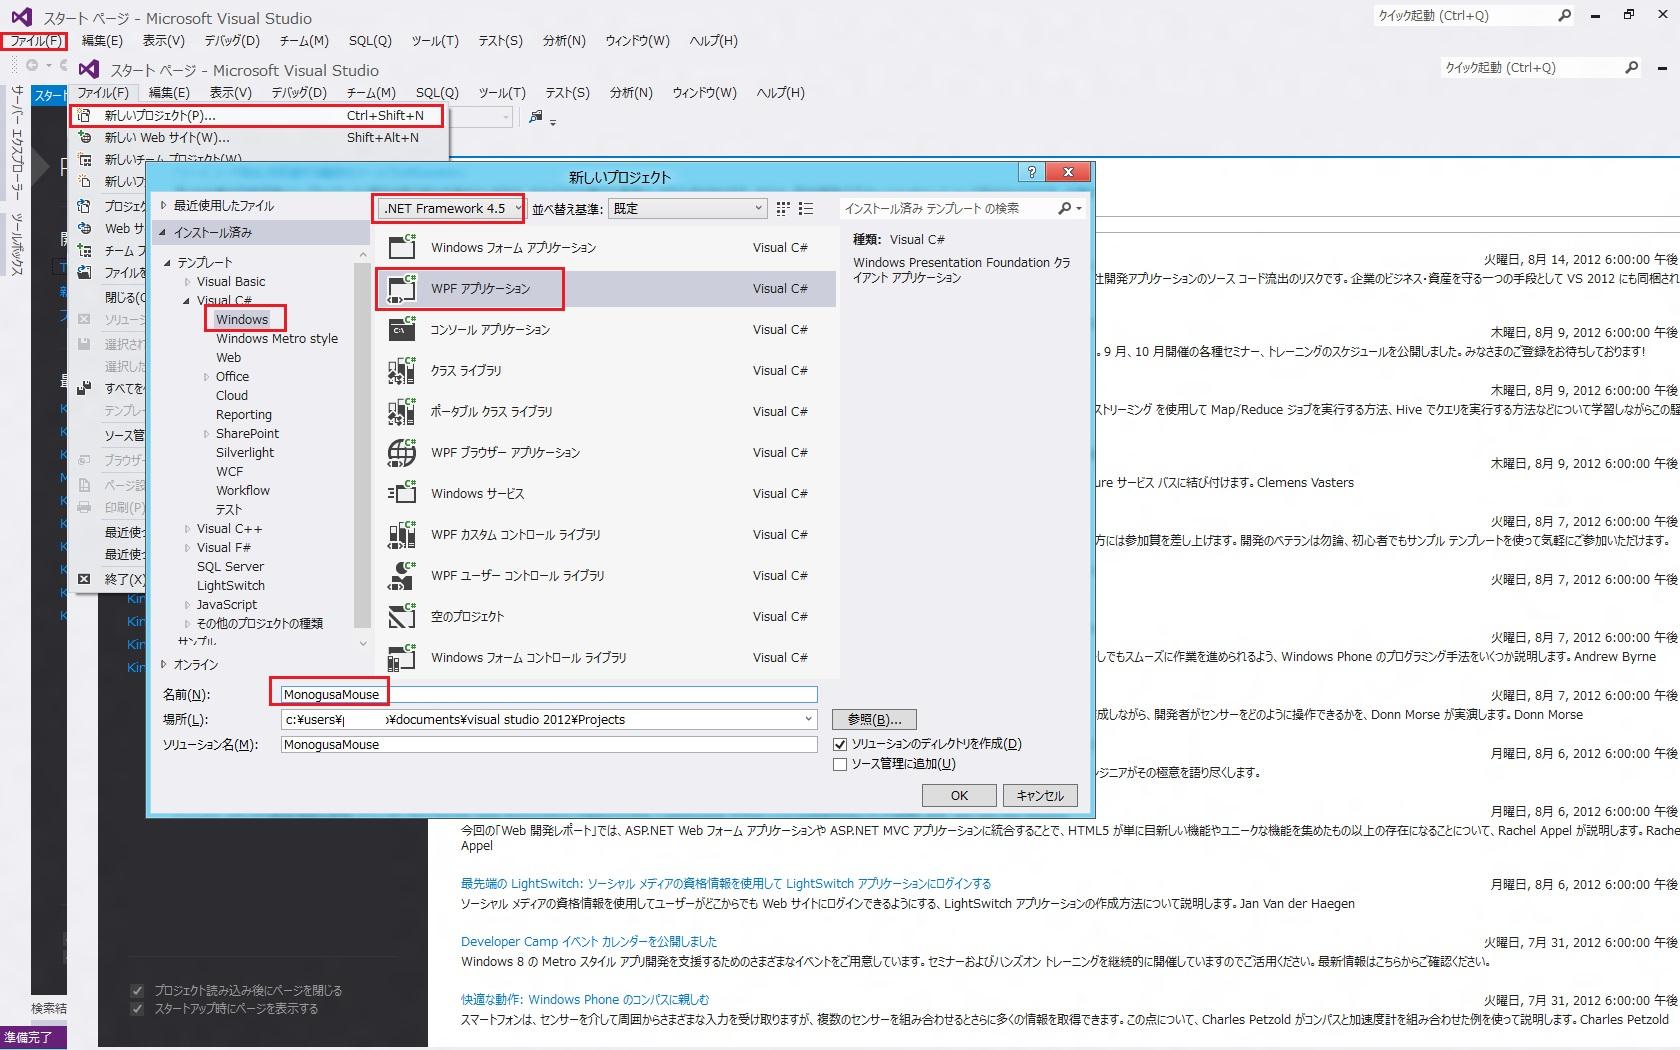Image resolution: width=1680 pixels, height=1050 pixels.
Task: Choose the WPF カスタム コントロール ライブラリ icon
Action: 402,534
